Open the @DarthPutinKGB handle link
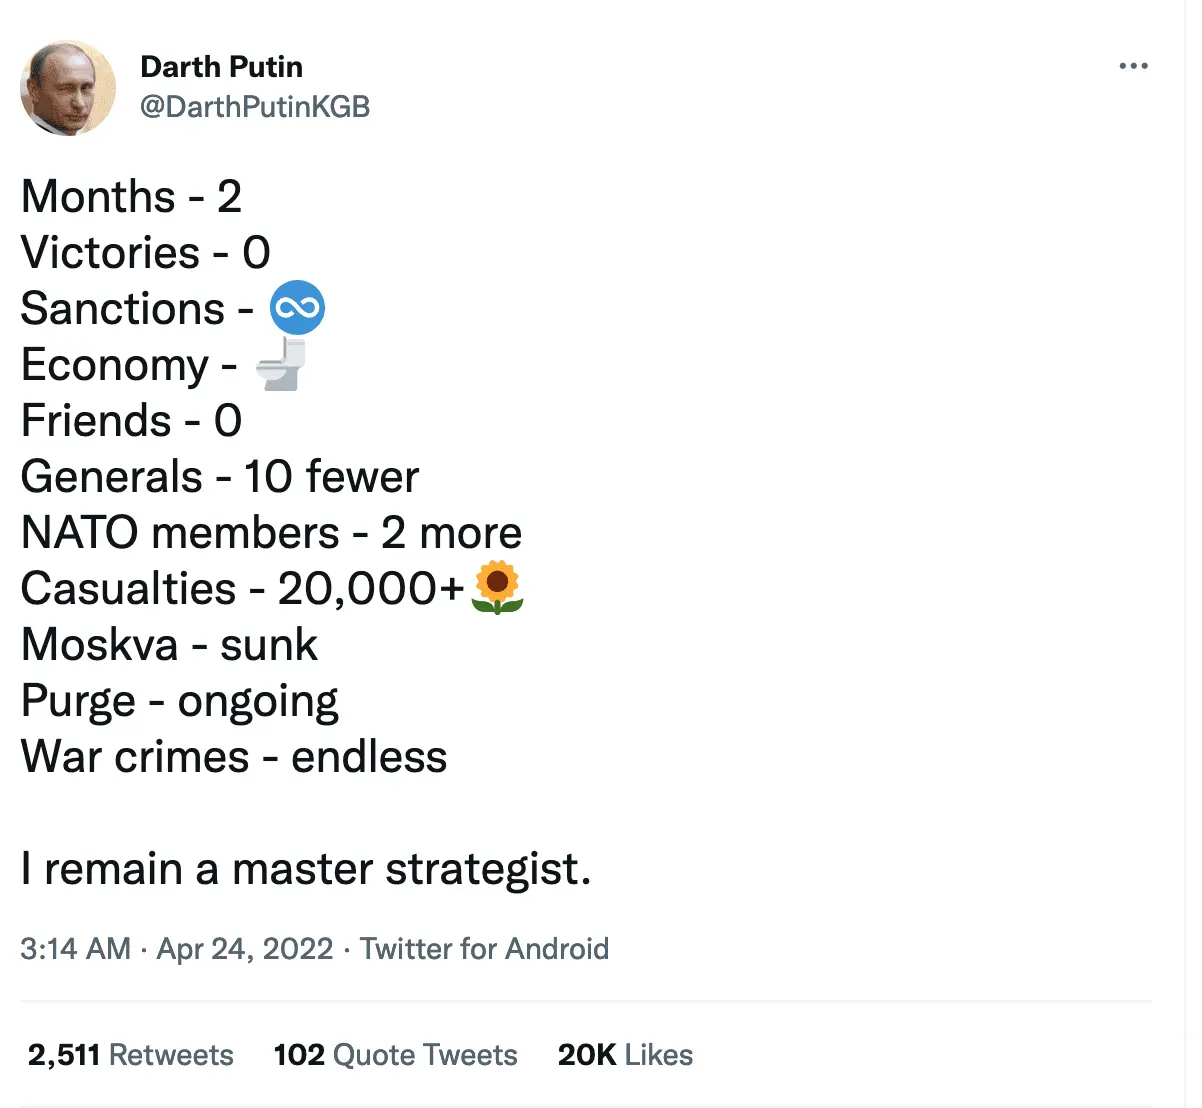Image resolution: width=1202 pixels, height=1108 pixels. [255, 106]
